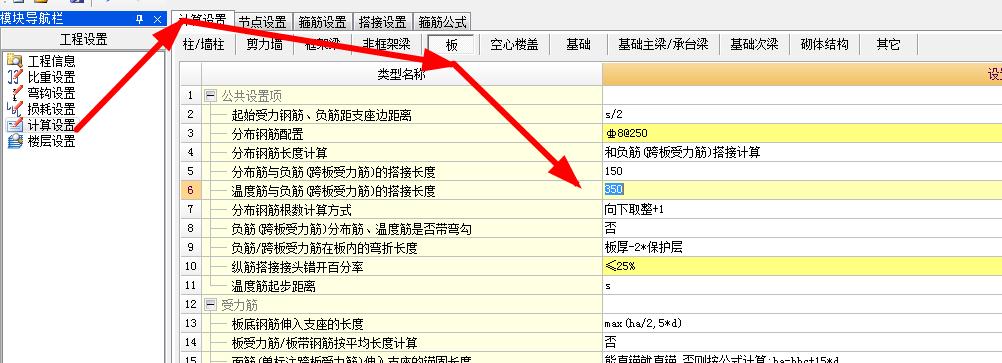The height and width of the screenshot is (363, 1002).
Task: Edit the 和负筋(跨板受力筋)搭接计算 value
Action: 802,153
